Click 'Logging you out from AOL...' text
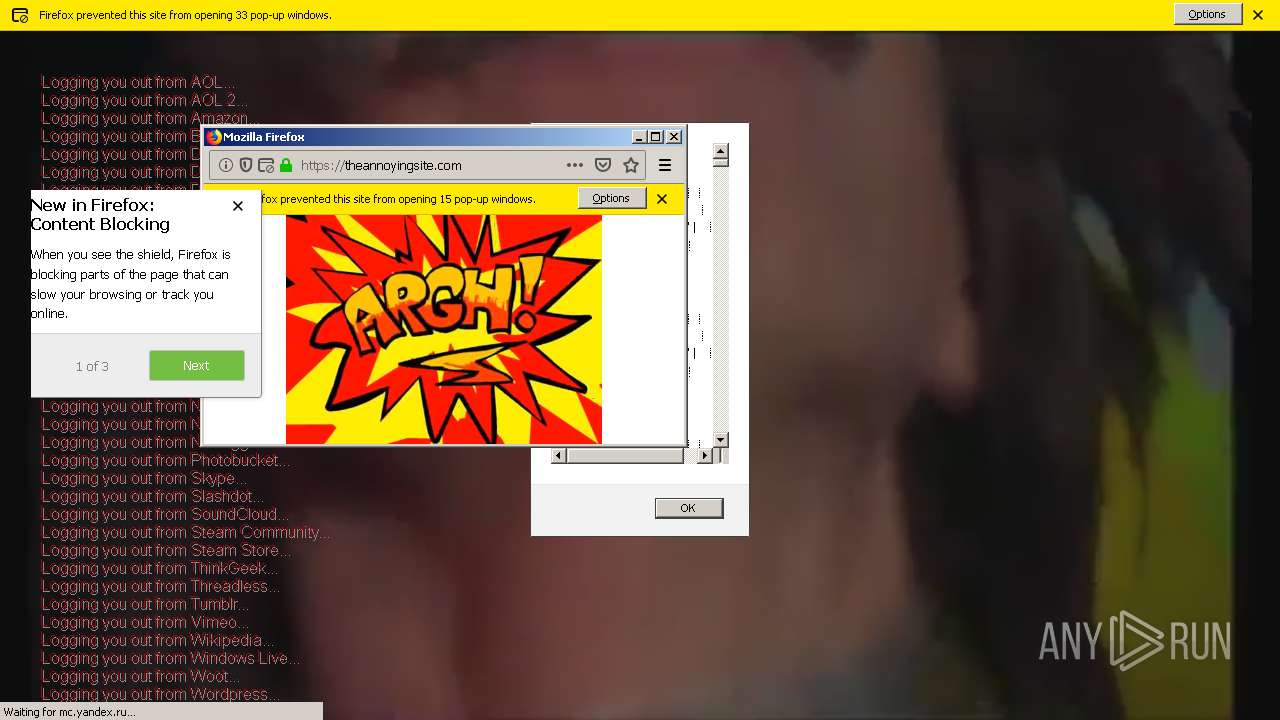This screenshot has height=720, width=1280. pos(138,82)
